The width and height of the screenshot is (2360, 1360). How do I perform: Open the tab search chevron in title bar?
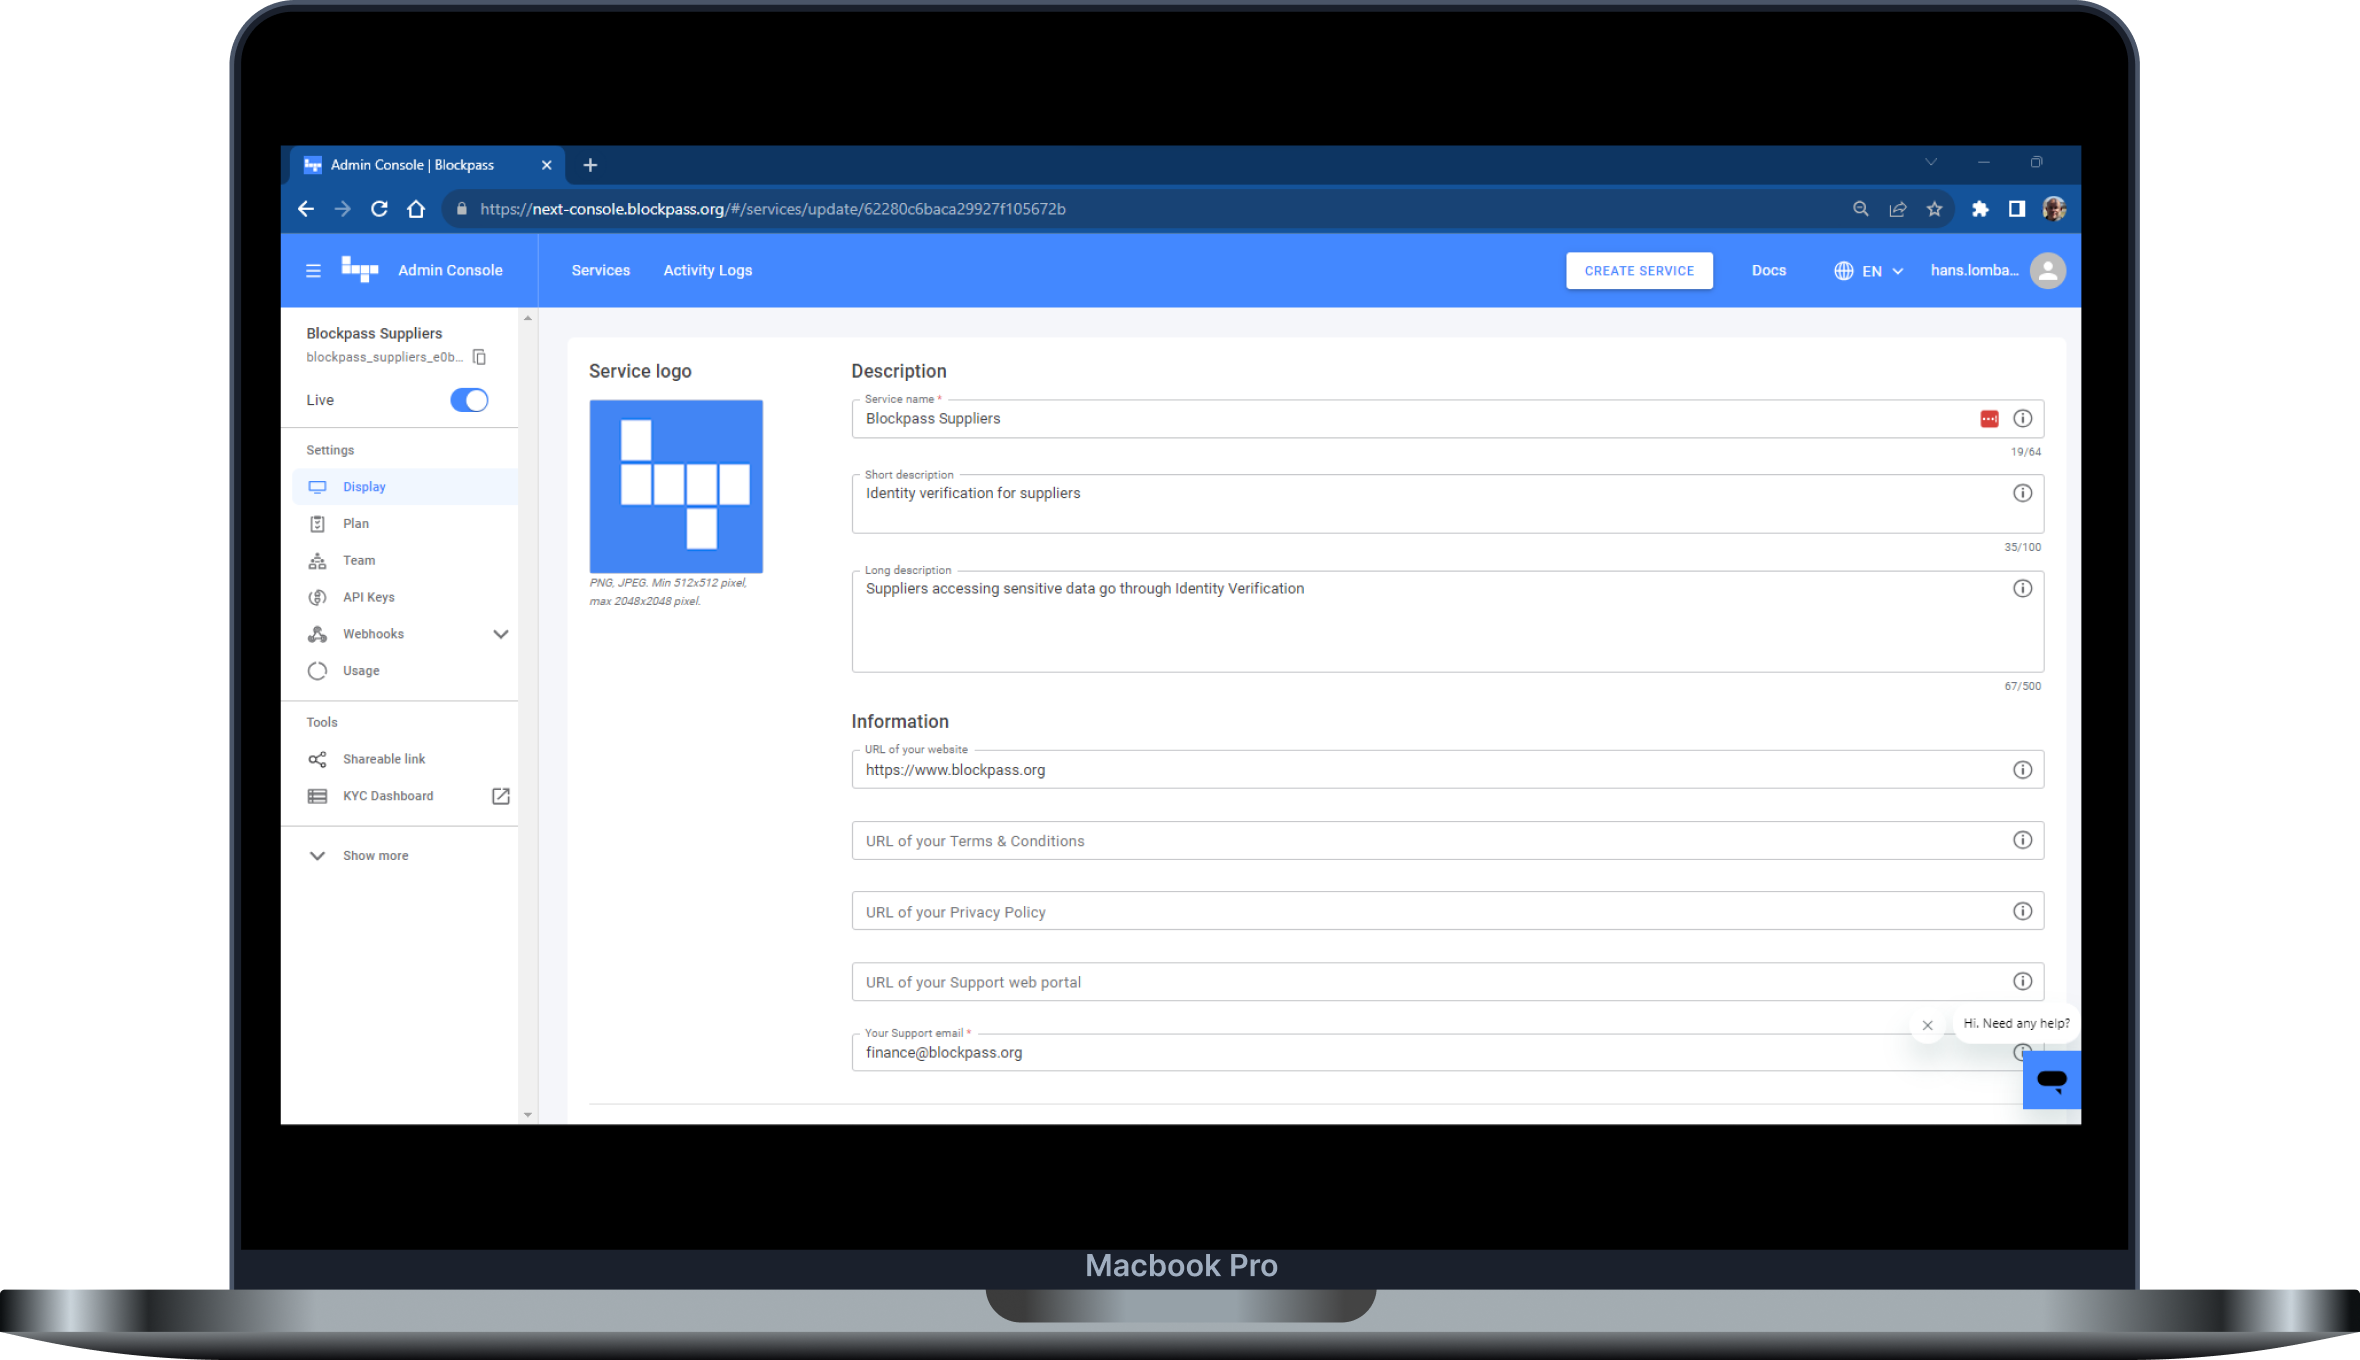[x=1931, y=162]
